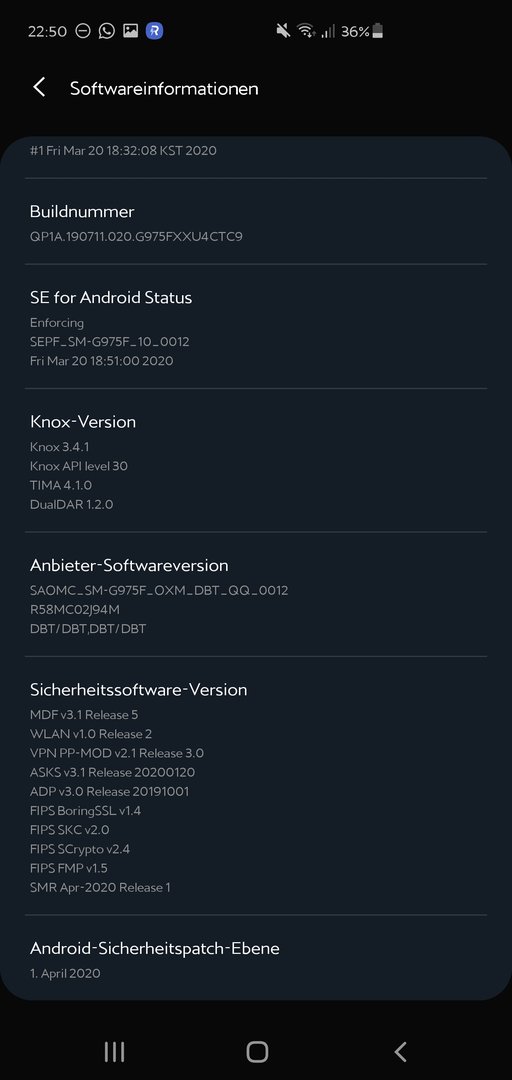The width and height of the screenshot is (512, 1080).
Task: Tap the Softwareinformationen page title
Action: click(x=164, y=88)
